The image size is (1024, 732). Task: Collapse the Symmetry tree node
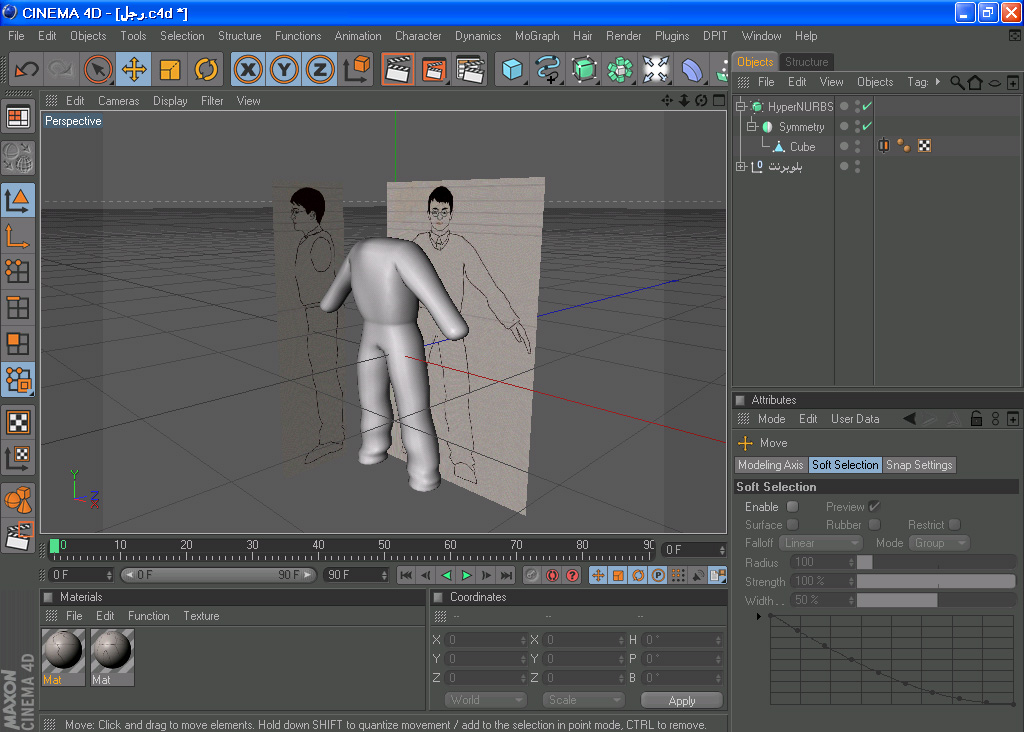point(752,127)
